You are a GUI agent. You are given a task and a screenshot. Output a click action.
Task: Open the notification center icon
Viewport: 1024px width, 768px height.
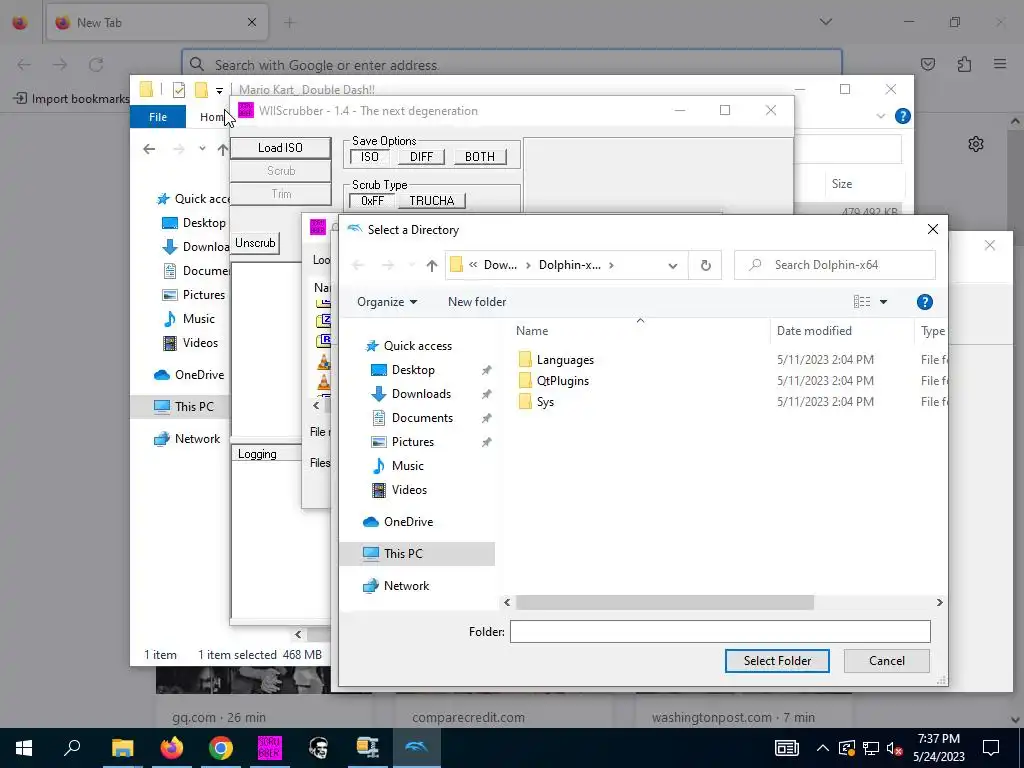point(991,748)
